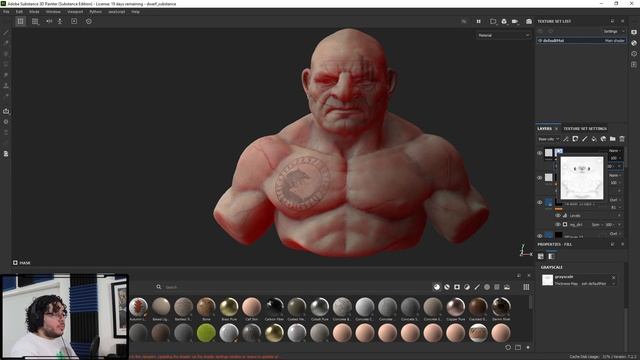Image resolution: width=640 pixels, height=360 pixels.
Task: Select the Material Picker tool
Action: [6, 96]
